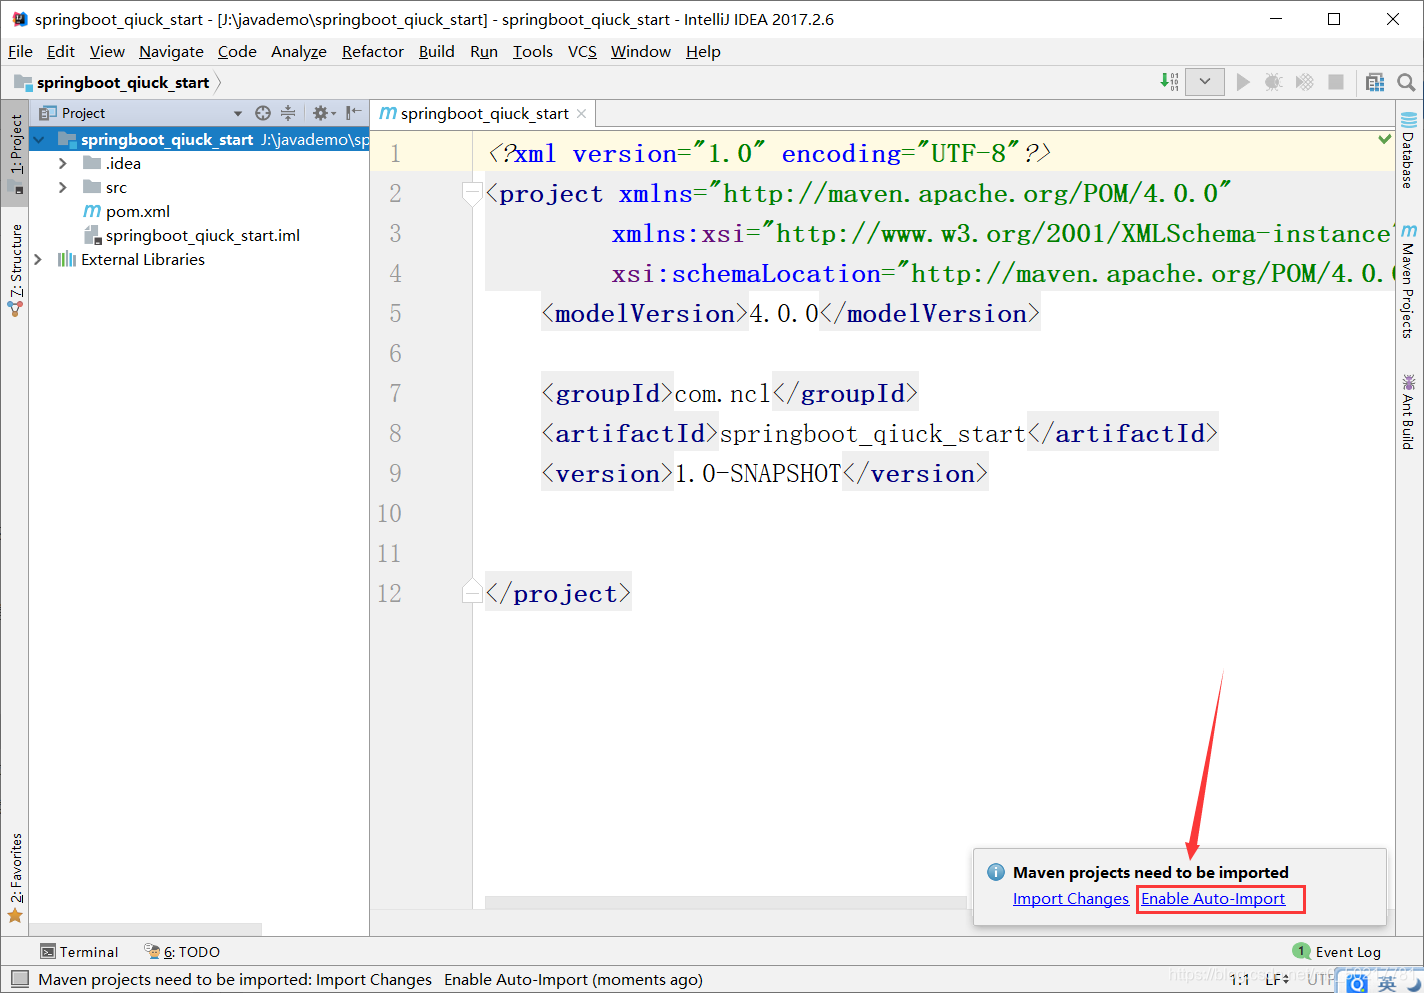Screen dimensions: 1424x993
Task: Collapse springboot_qiuck_start root node
Action: pos(39,140)
